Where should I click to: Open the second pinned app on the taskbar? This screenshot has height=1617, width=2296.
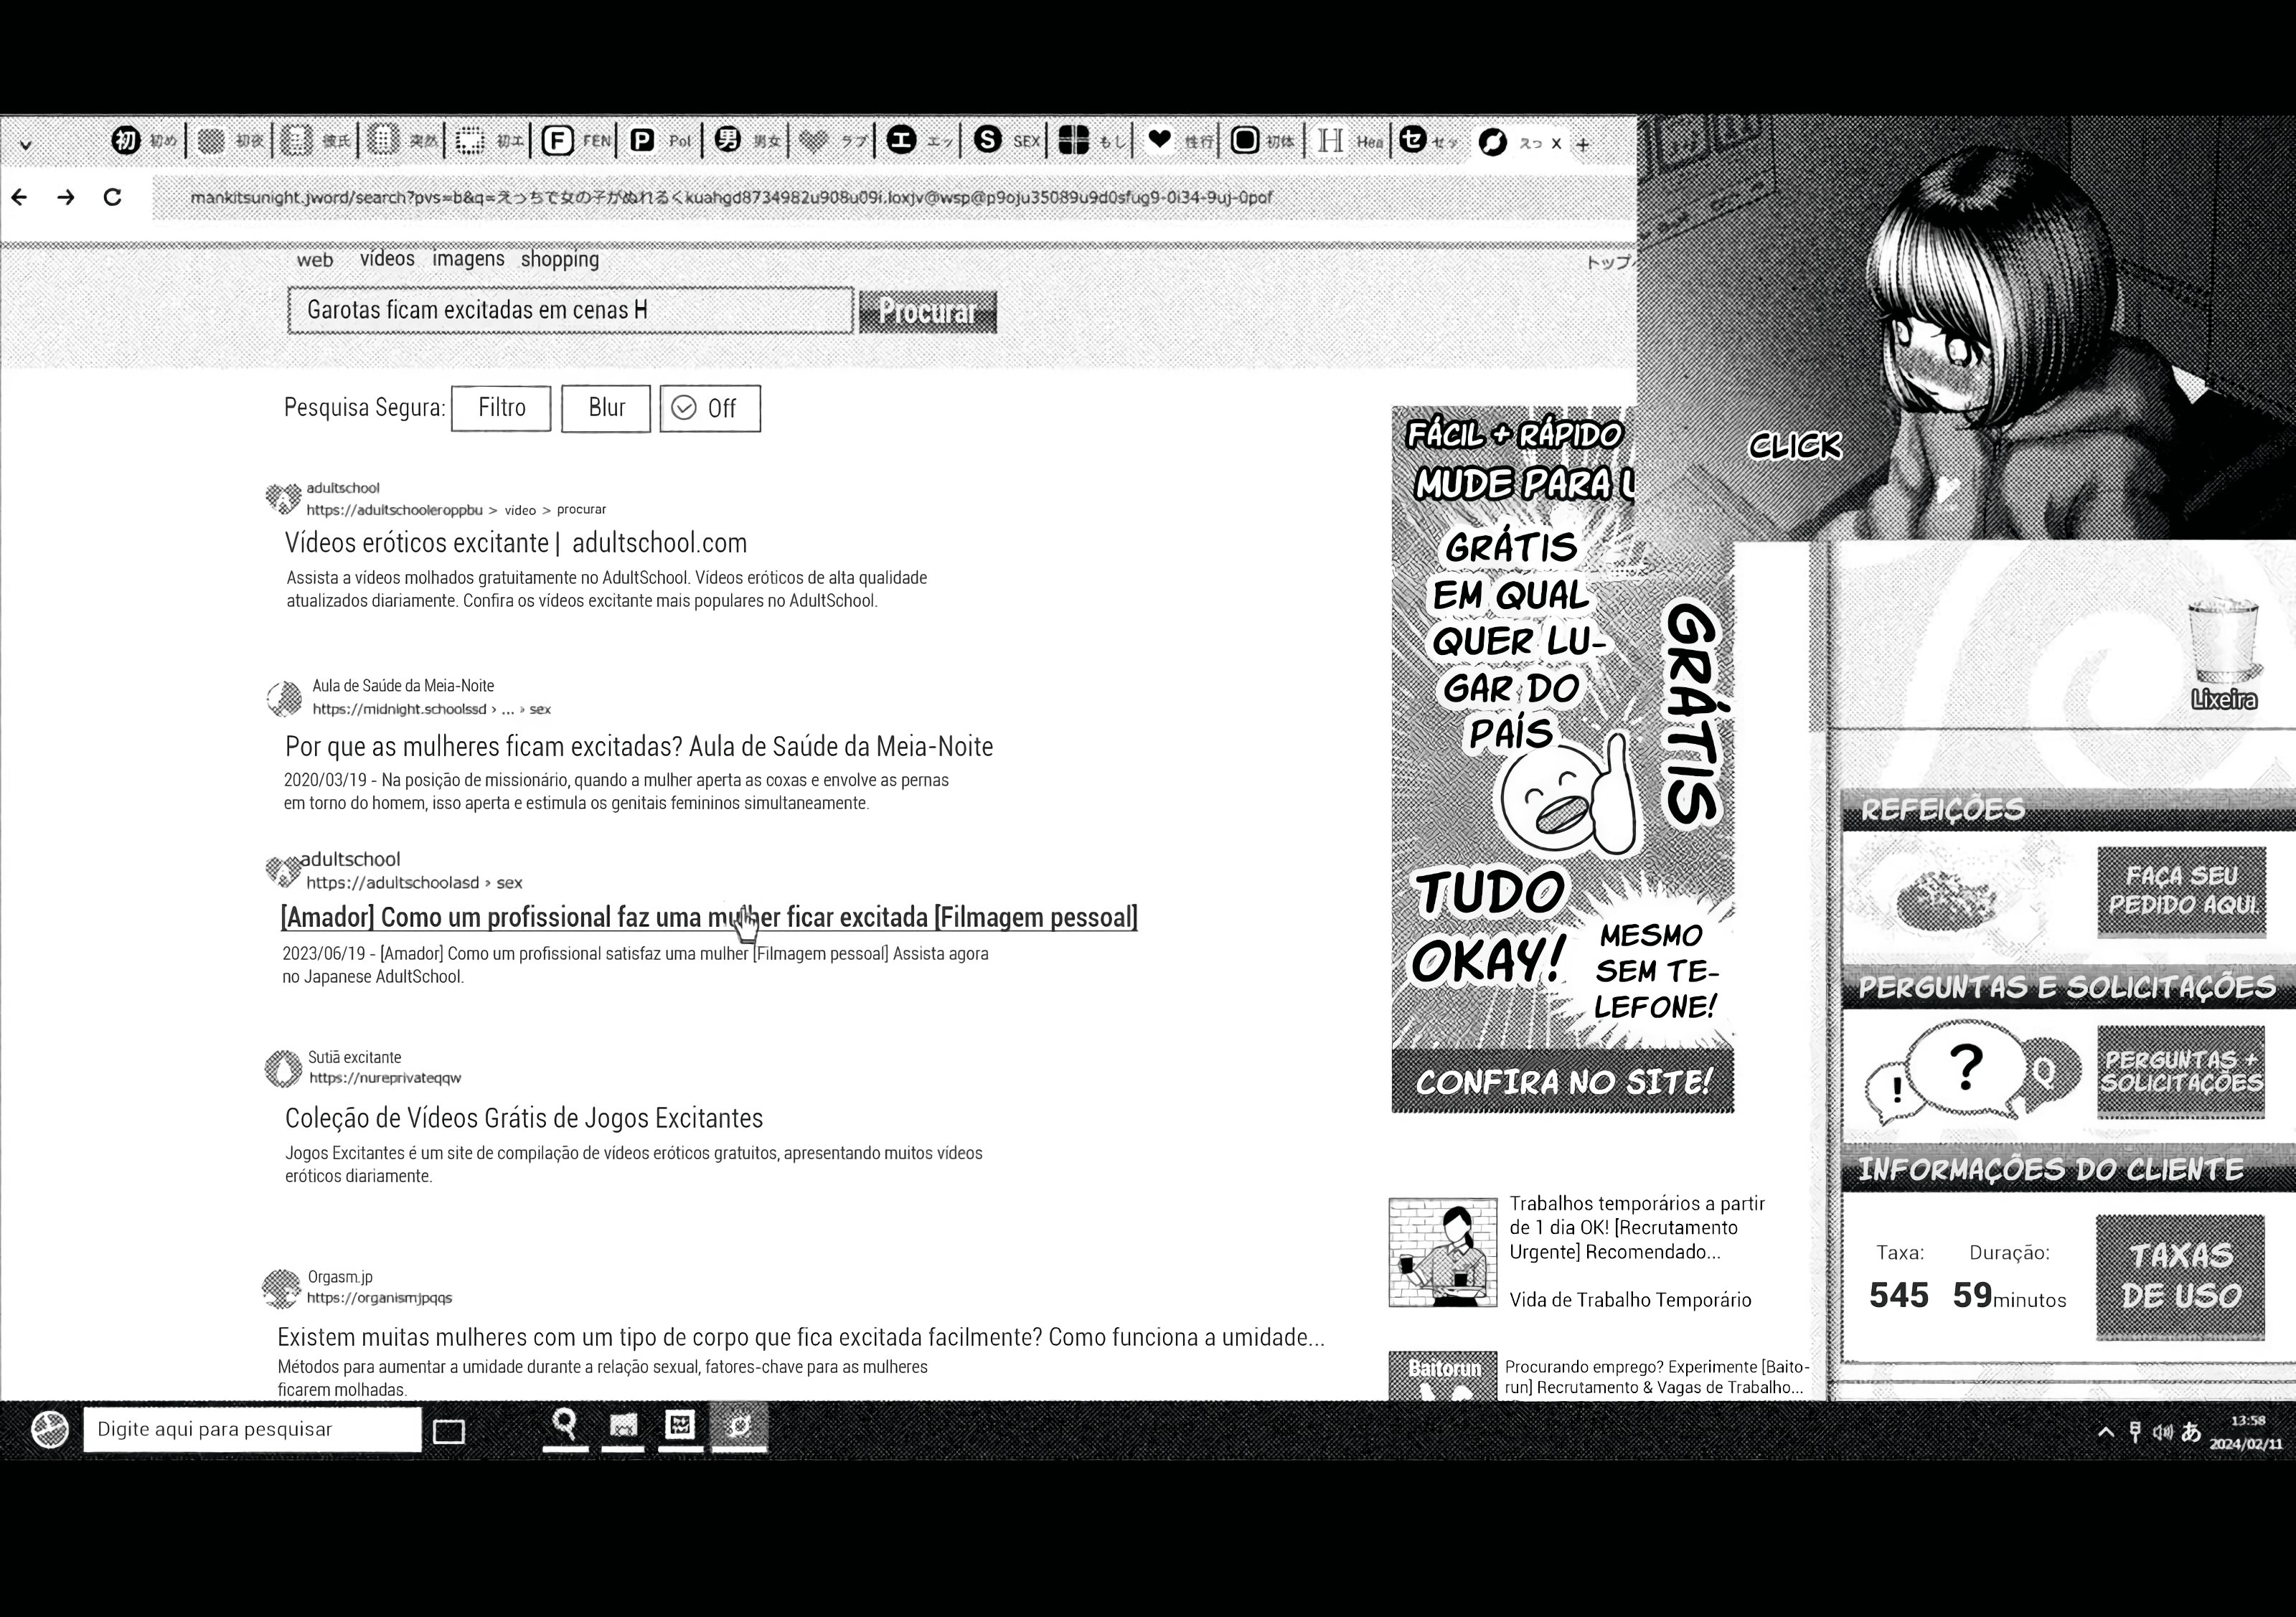pos(623,1427)
